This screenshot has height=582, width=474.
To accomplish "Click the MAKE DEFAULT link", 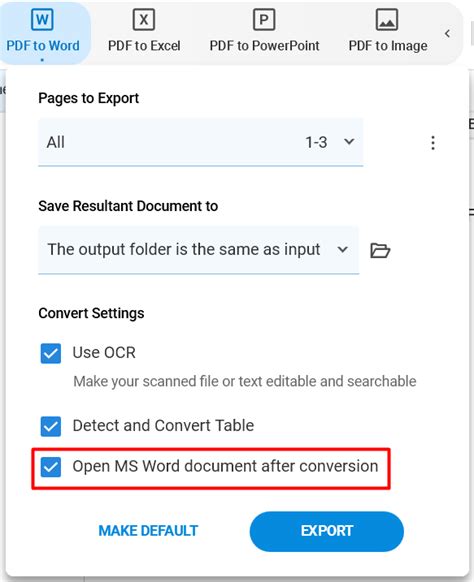I will (x=148, y=531).
